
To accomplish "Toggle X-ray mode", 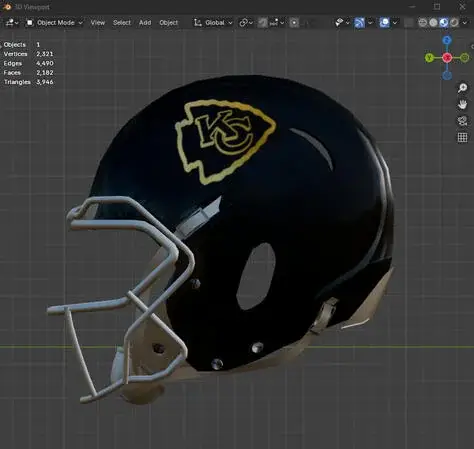I will 408,23.
